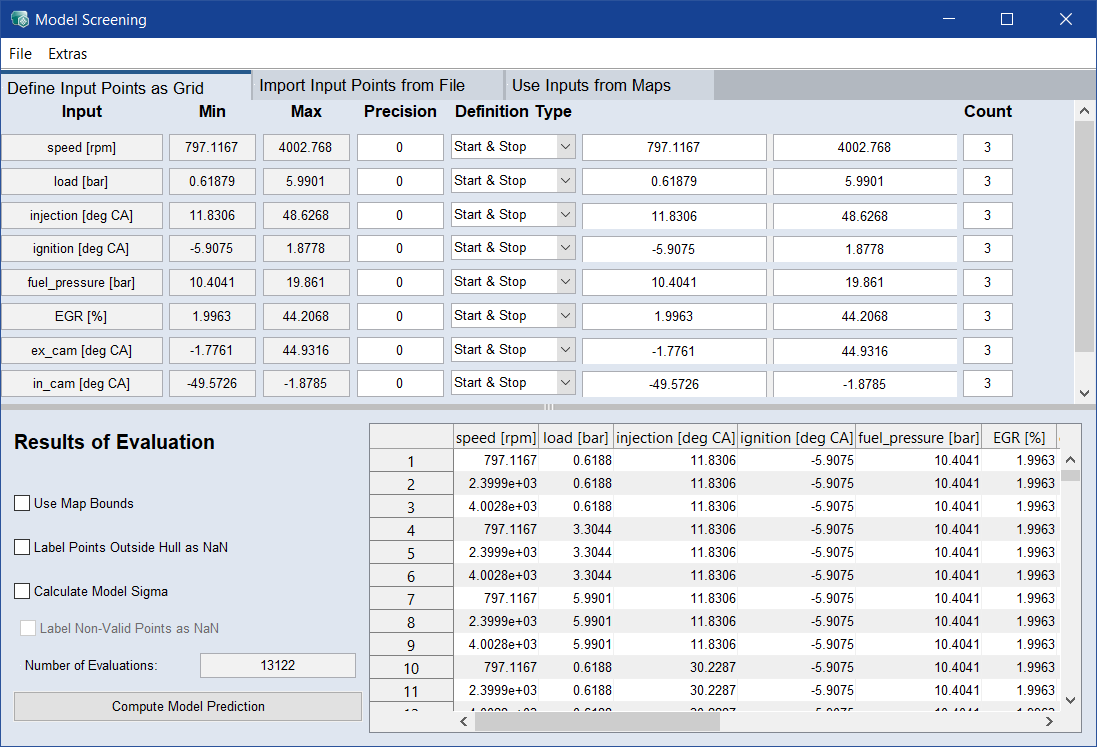The width and height of the screenshot is (1097, 747).
Task: Switch to Import Input Points from File tab
Action: pyautogui.click(x=376, y=86)
